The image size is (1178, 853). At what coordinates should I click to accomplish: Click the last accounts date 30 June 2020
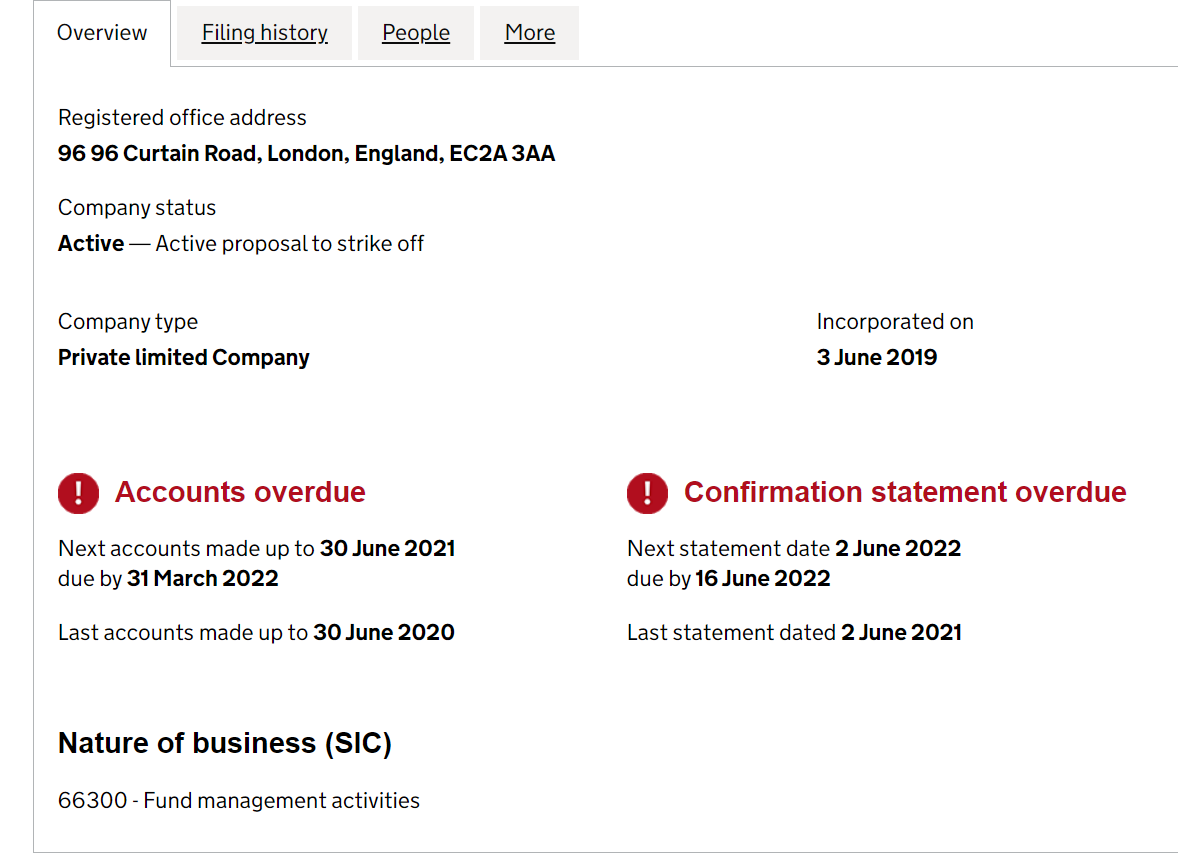[x=384, y=633]
